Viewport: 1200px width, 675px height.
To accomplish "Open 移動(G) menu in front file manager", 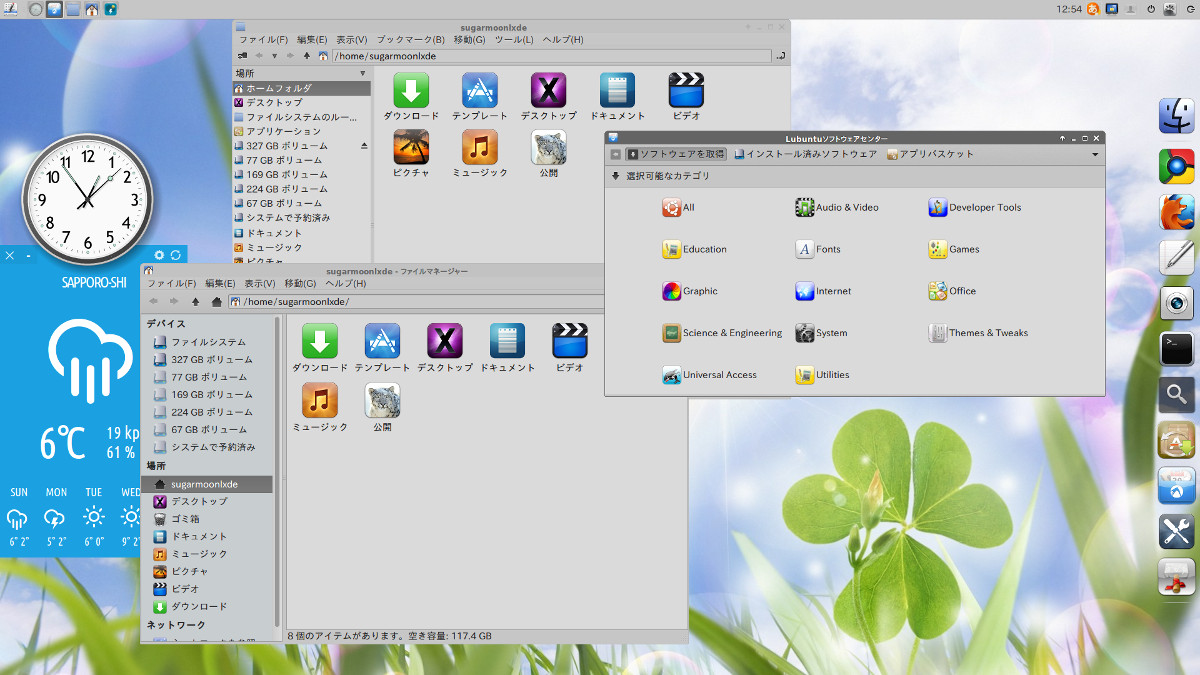I will tap(301, 284).
